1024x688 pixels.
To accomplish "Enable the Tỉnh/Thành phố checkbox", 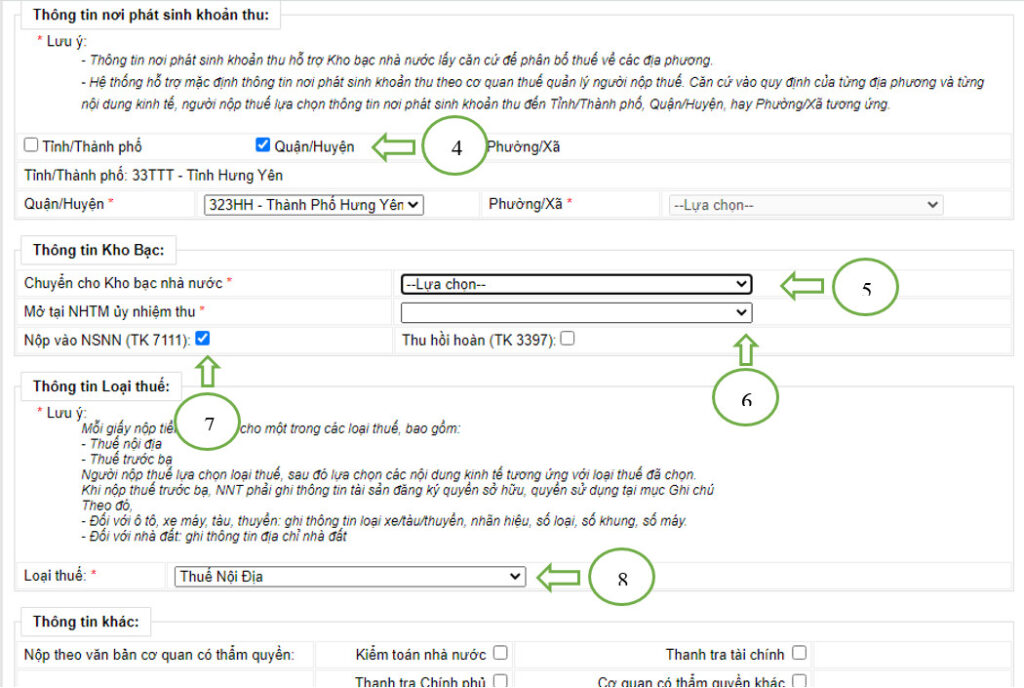I will coord(32,146).
